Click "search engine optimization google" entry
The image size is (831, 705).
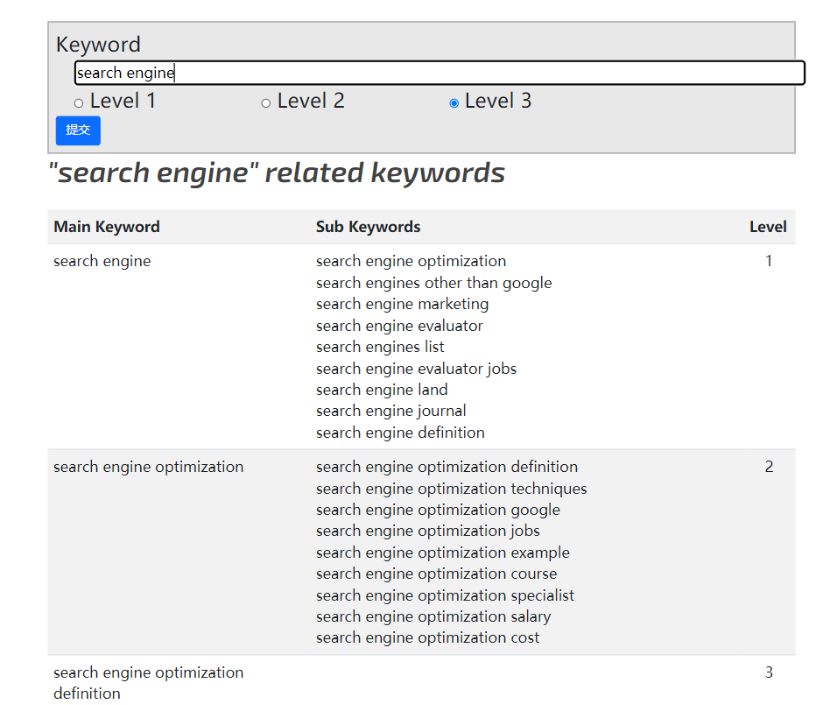(x=438, y=510)
